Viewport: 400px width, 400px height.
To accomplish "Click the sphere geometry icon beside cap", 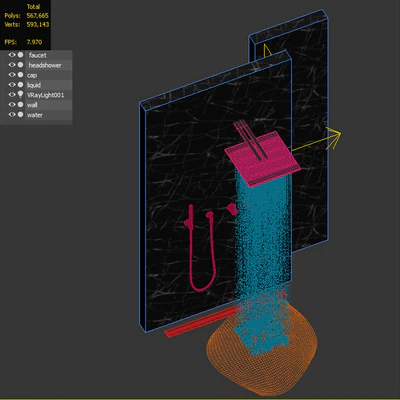I will tap(21, 75).
